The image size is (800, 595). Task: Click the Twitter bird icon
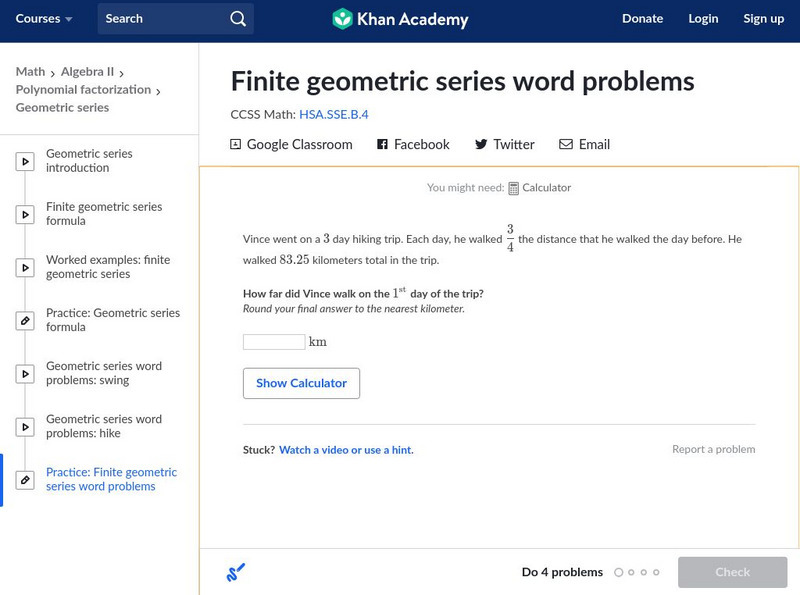point(481,144)
